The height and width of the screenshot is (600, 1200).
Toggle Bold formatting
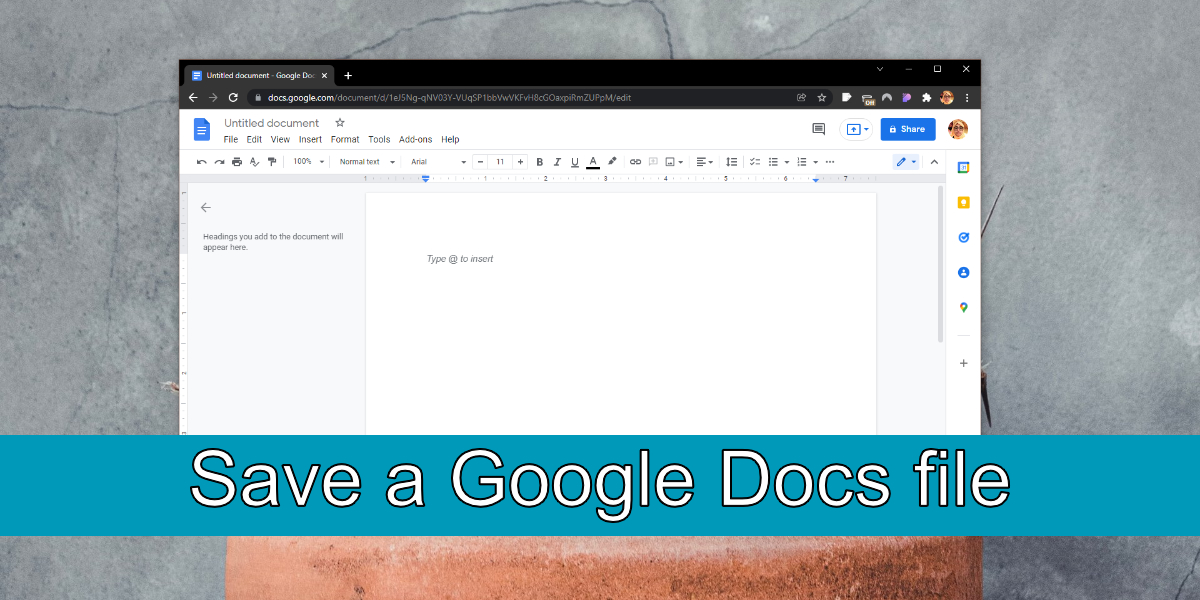540,162
